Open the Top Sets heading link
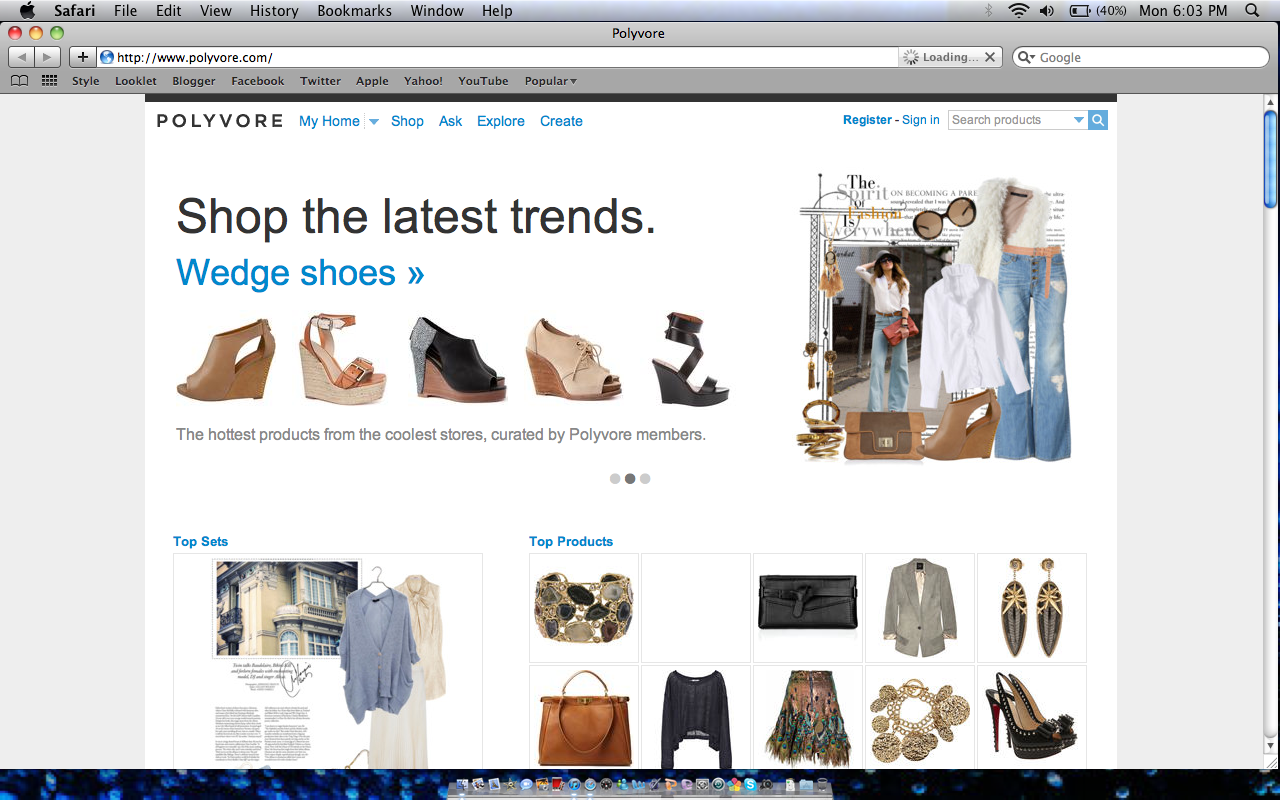 click(x=201, y=541)
